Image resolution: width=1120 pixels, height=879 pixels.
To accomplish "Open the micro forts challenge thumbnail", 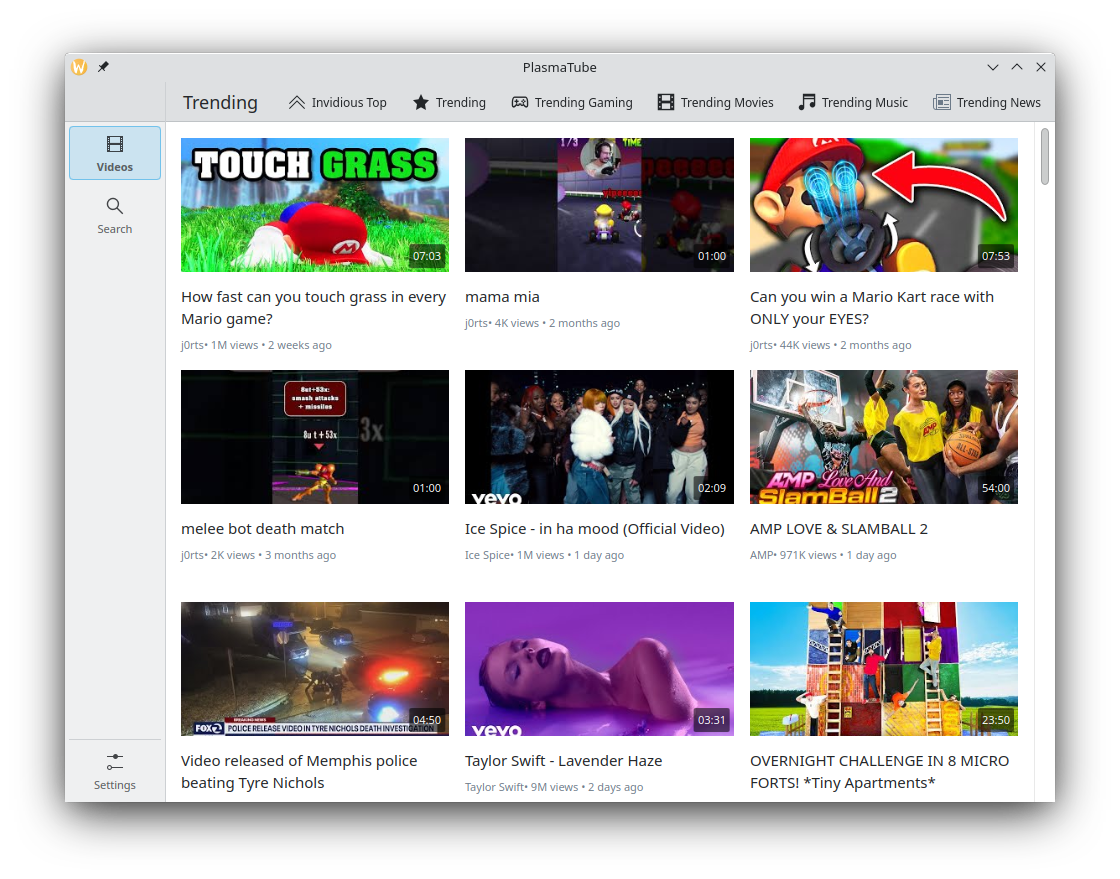I will [884, 669].
